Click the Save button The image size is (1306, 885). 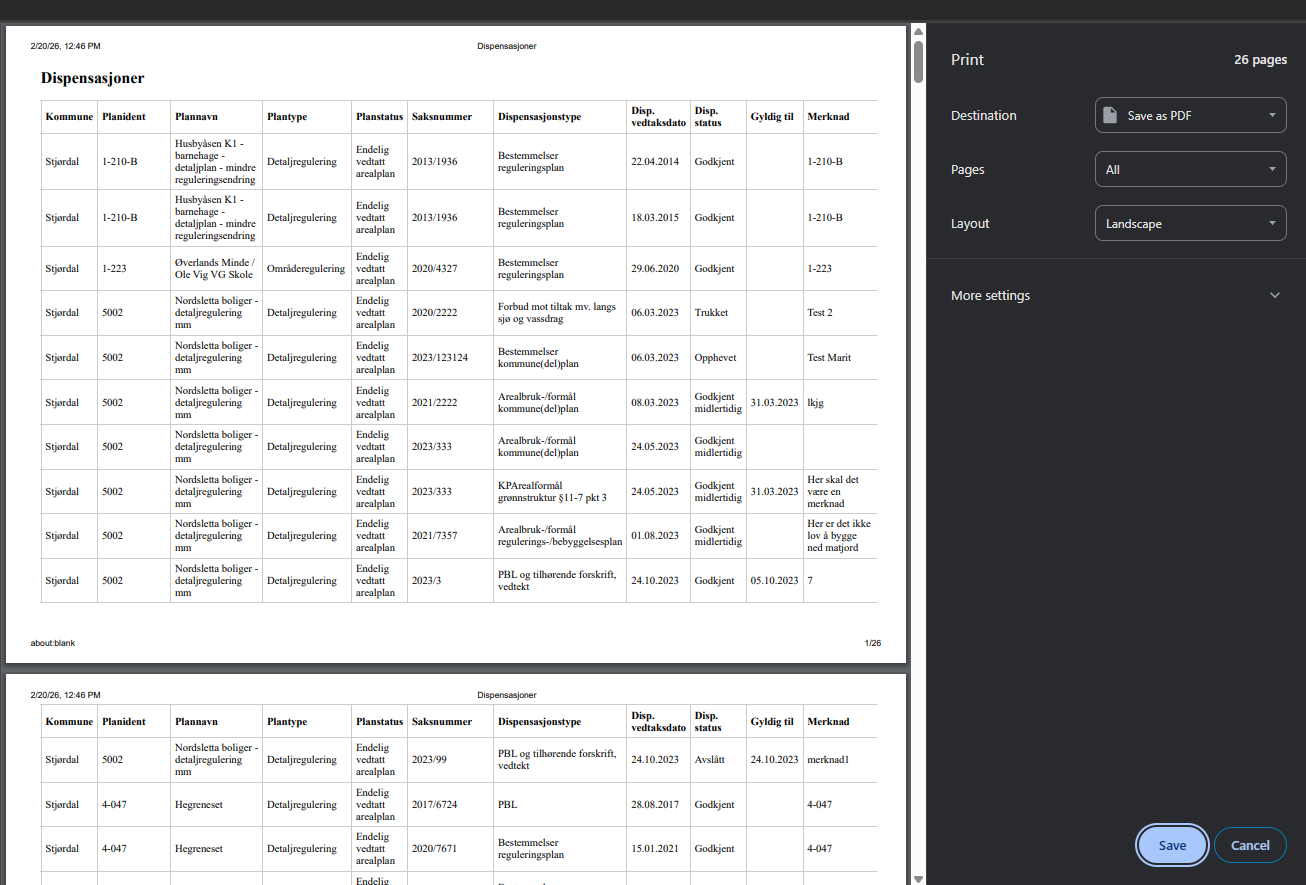pyautogui.click(x=1172, y=845)
